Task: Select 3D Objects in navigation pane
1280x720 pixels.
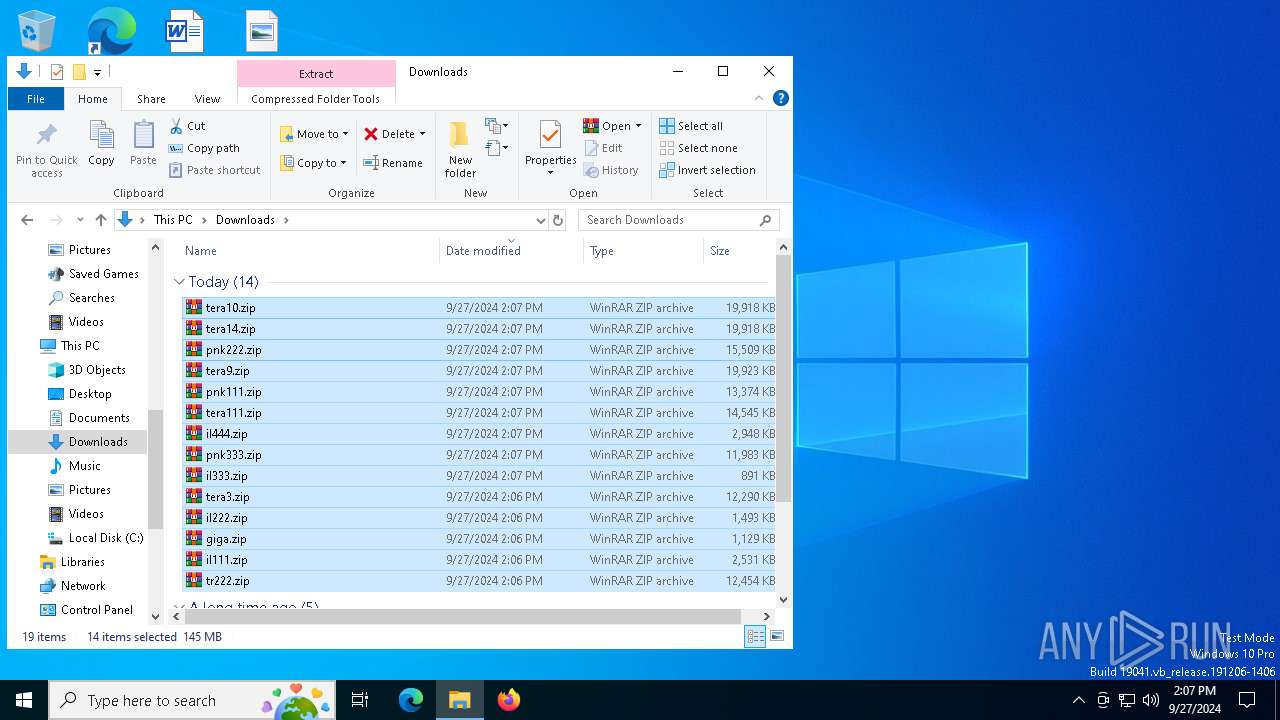Action: point(87,370)
